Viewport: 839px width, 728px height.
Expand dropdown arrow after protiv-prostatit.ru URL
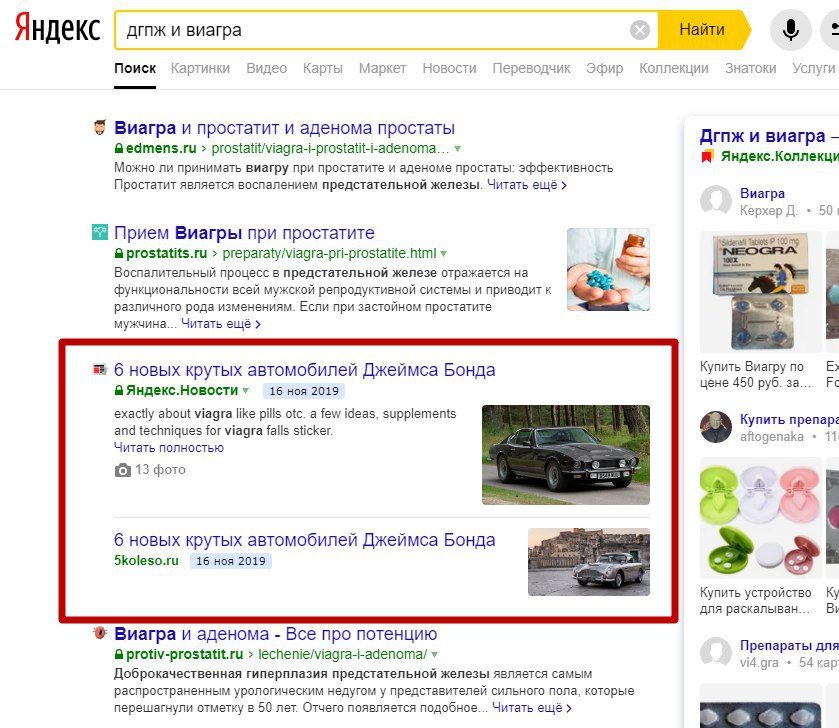pyautogui.click(x=434, y=655)
